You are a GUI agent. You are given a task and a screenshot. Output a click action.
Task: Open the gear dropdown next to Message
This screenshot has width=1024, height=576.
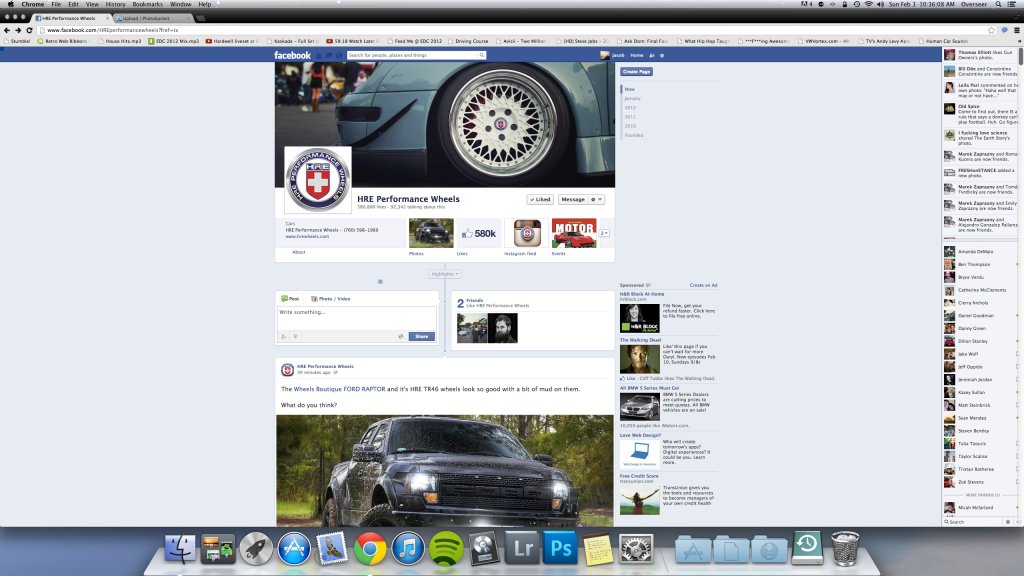pos(596,199)
